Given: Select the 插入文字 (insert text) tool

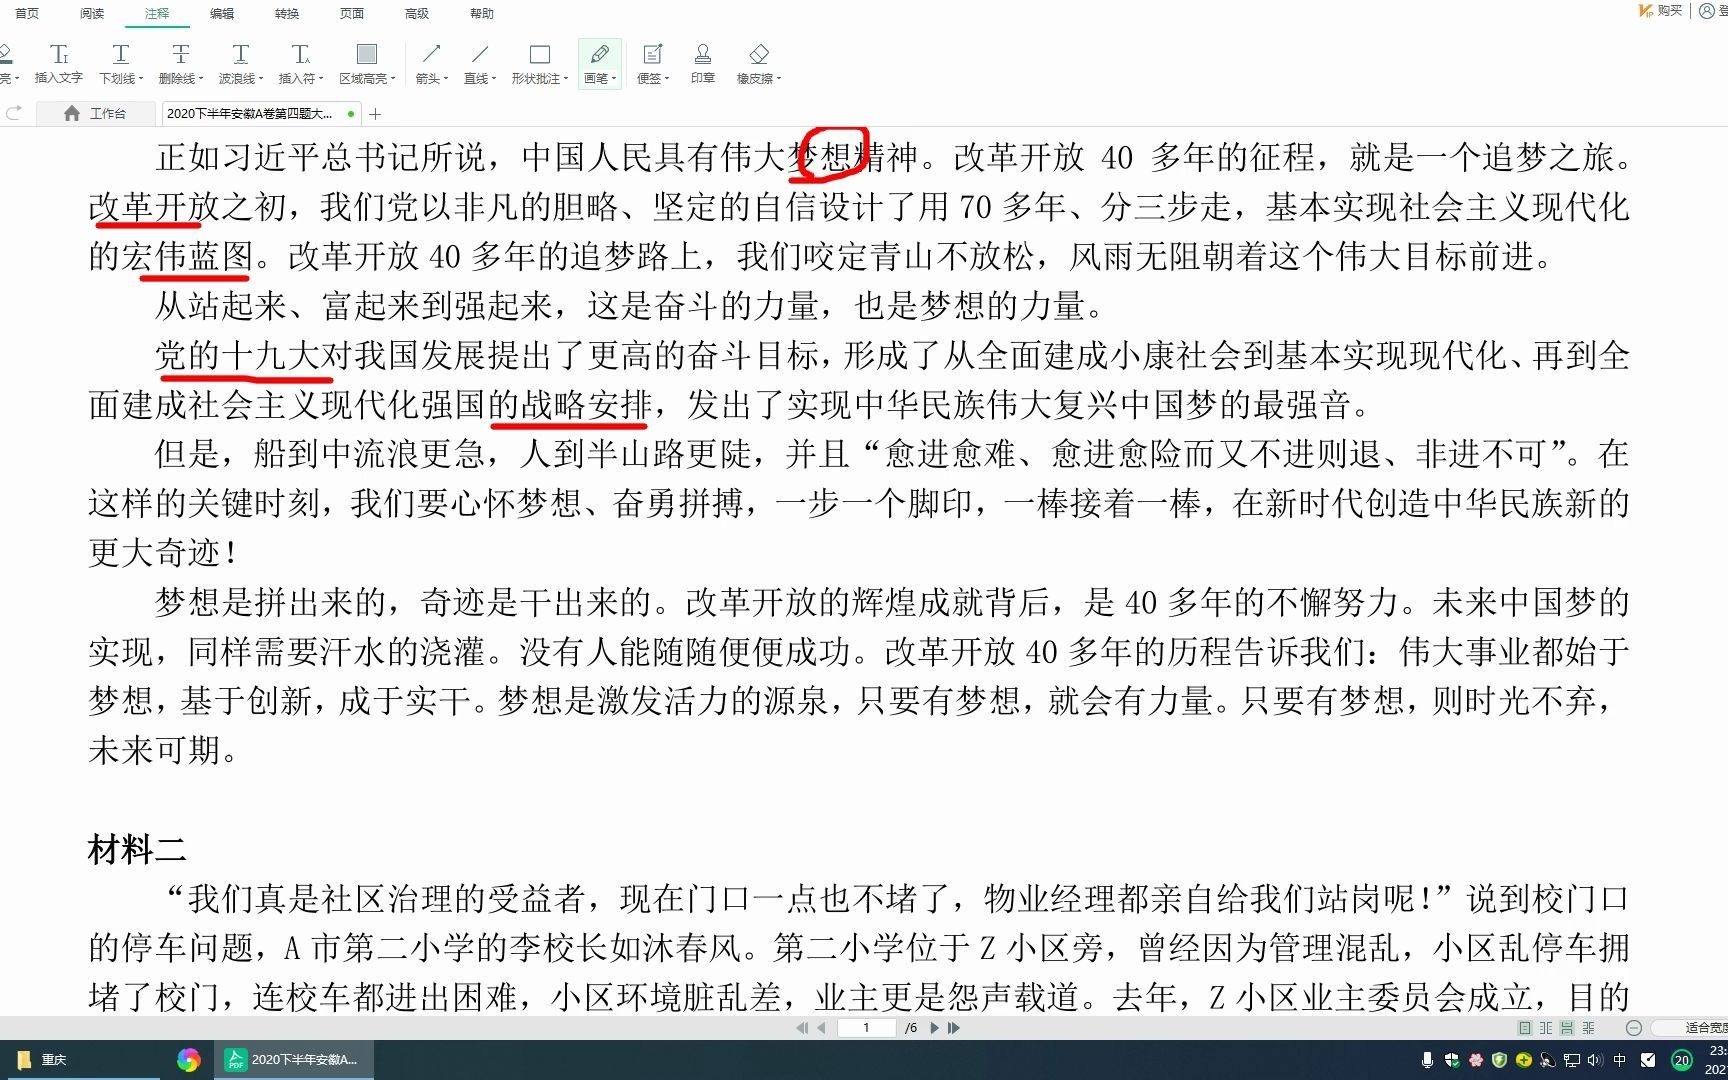Looking at the screenshot, I should (59, 63).
